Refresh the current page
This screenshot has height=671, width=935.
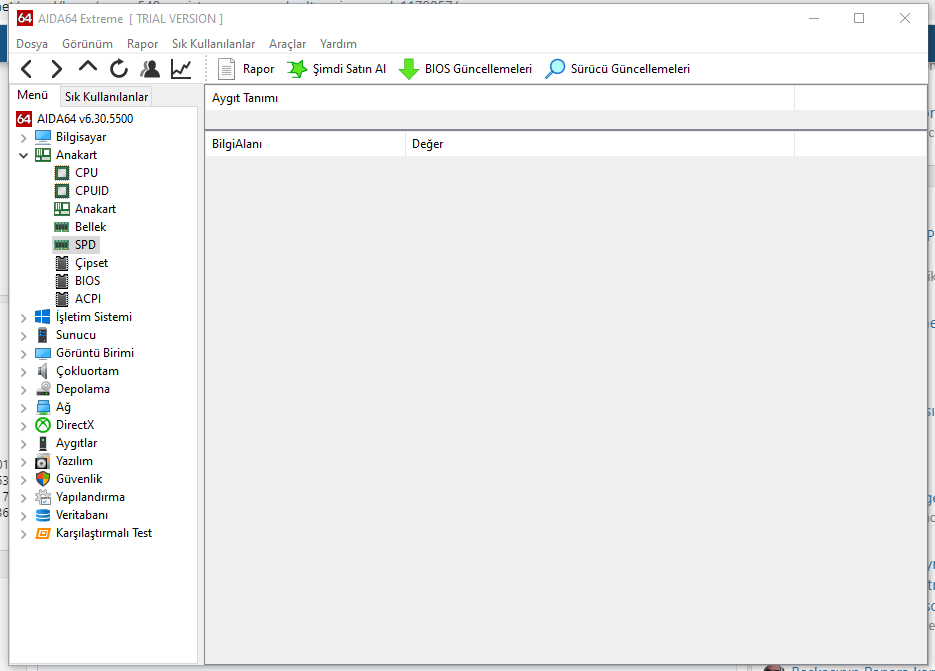tap(119, 69)
